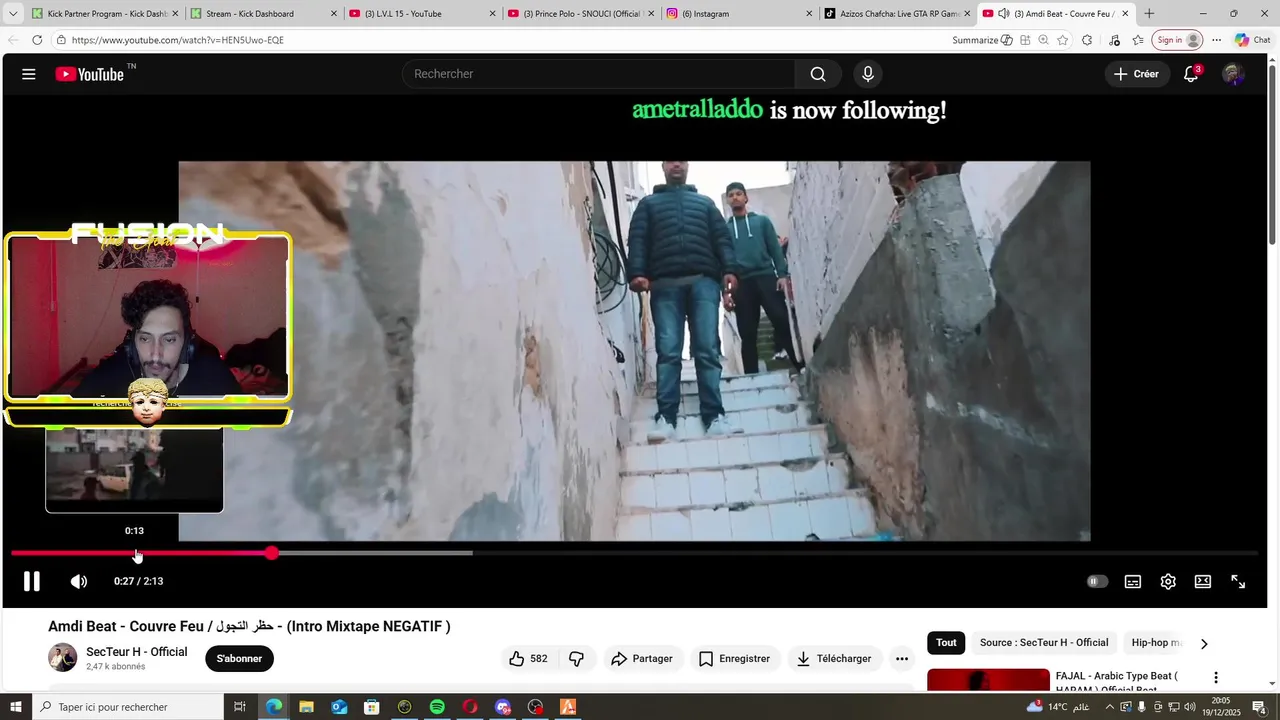Image resolution: width=1280 pixels, height=720 pixels.
Task: Click the address bar URL
Action: coord(177,40)
